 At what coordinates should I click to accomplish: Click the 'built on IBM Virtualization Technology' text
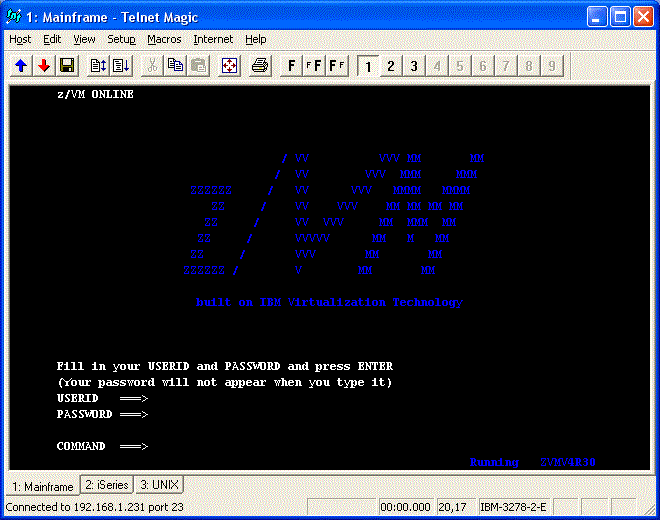(x=329, y=302)
